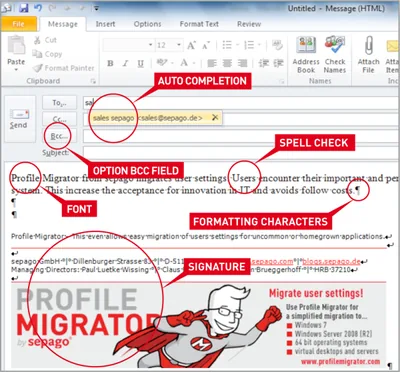Screen dimensions: 400x372
Task: Delete the autocomplete suggestion with X
Action: 215,117
